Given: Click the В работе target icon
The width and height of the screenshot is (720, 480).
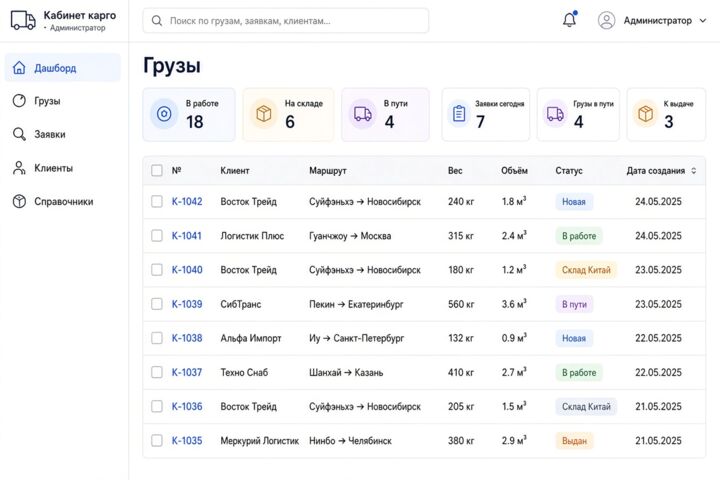Looking at the screenshot, I should pos(164,114).
